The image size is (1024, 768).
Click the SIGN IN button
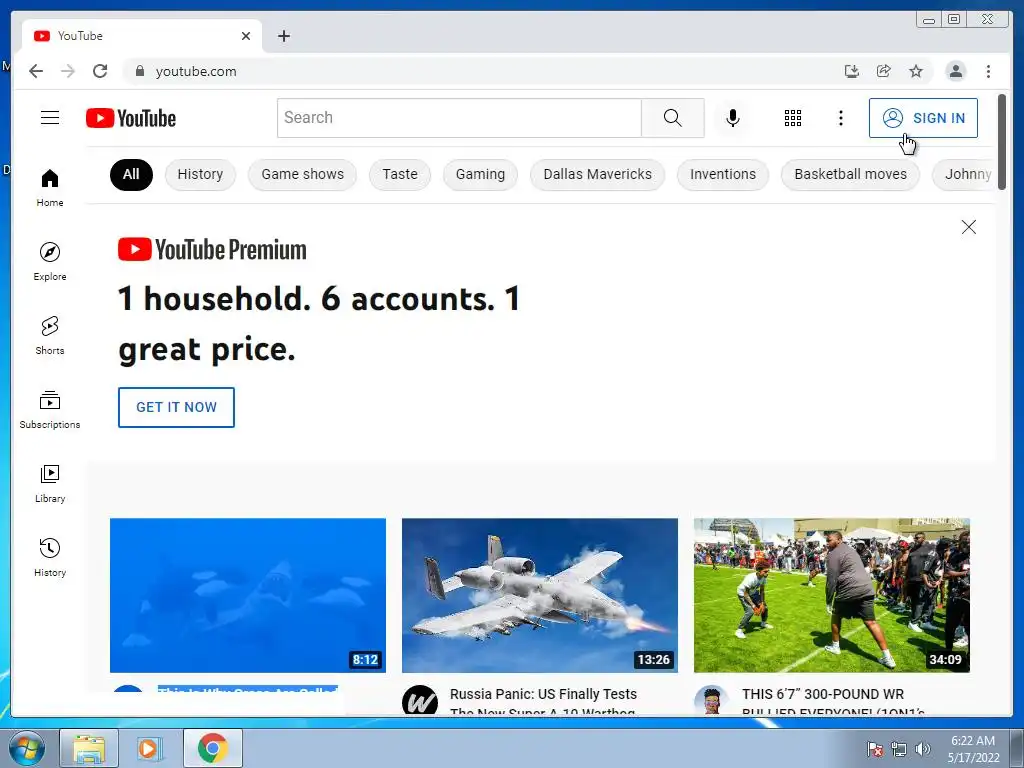click(923, 118)
